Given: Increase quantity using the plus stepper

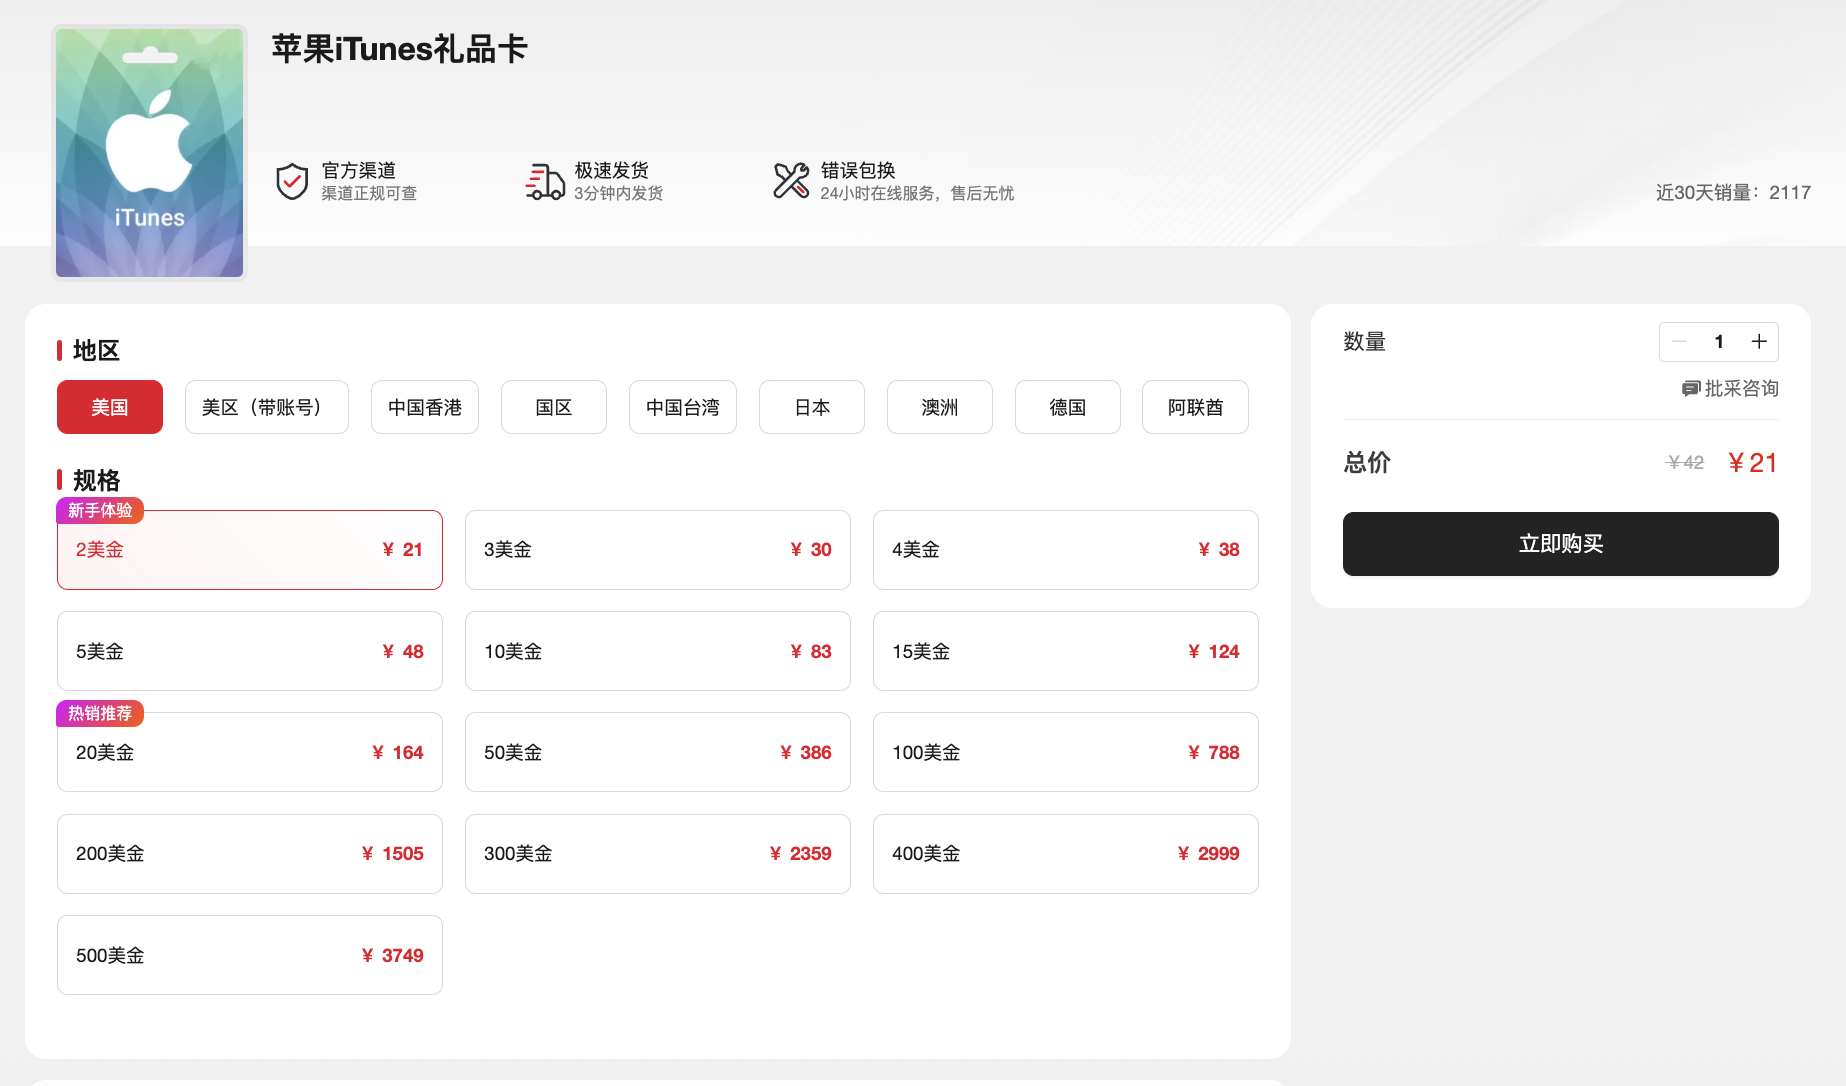Looking at the screenshot, I should (x=1759, y=341).
